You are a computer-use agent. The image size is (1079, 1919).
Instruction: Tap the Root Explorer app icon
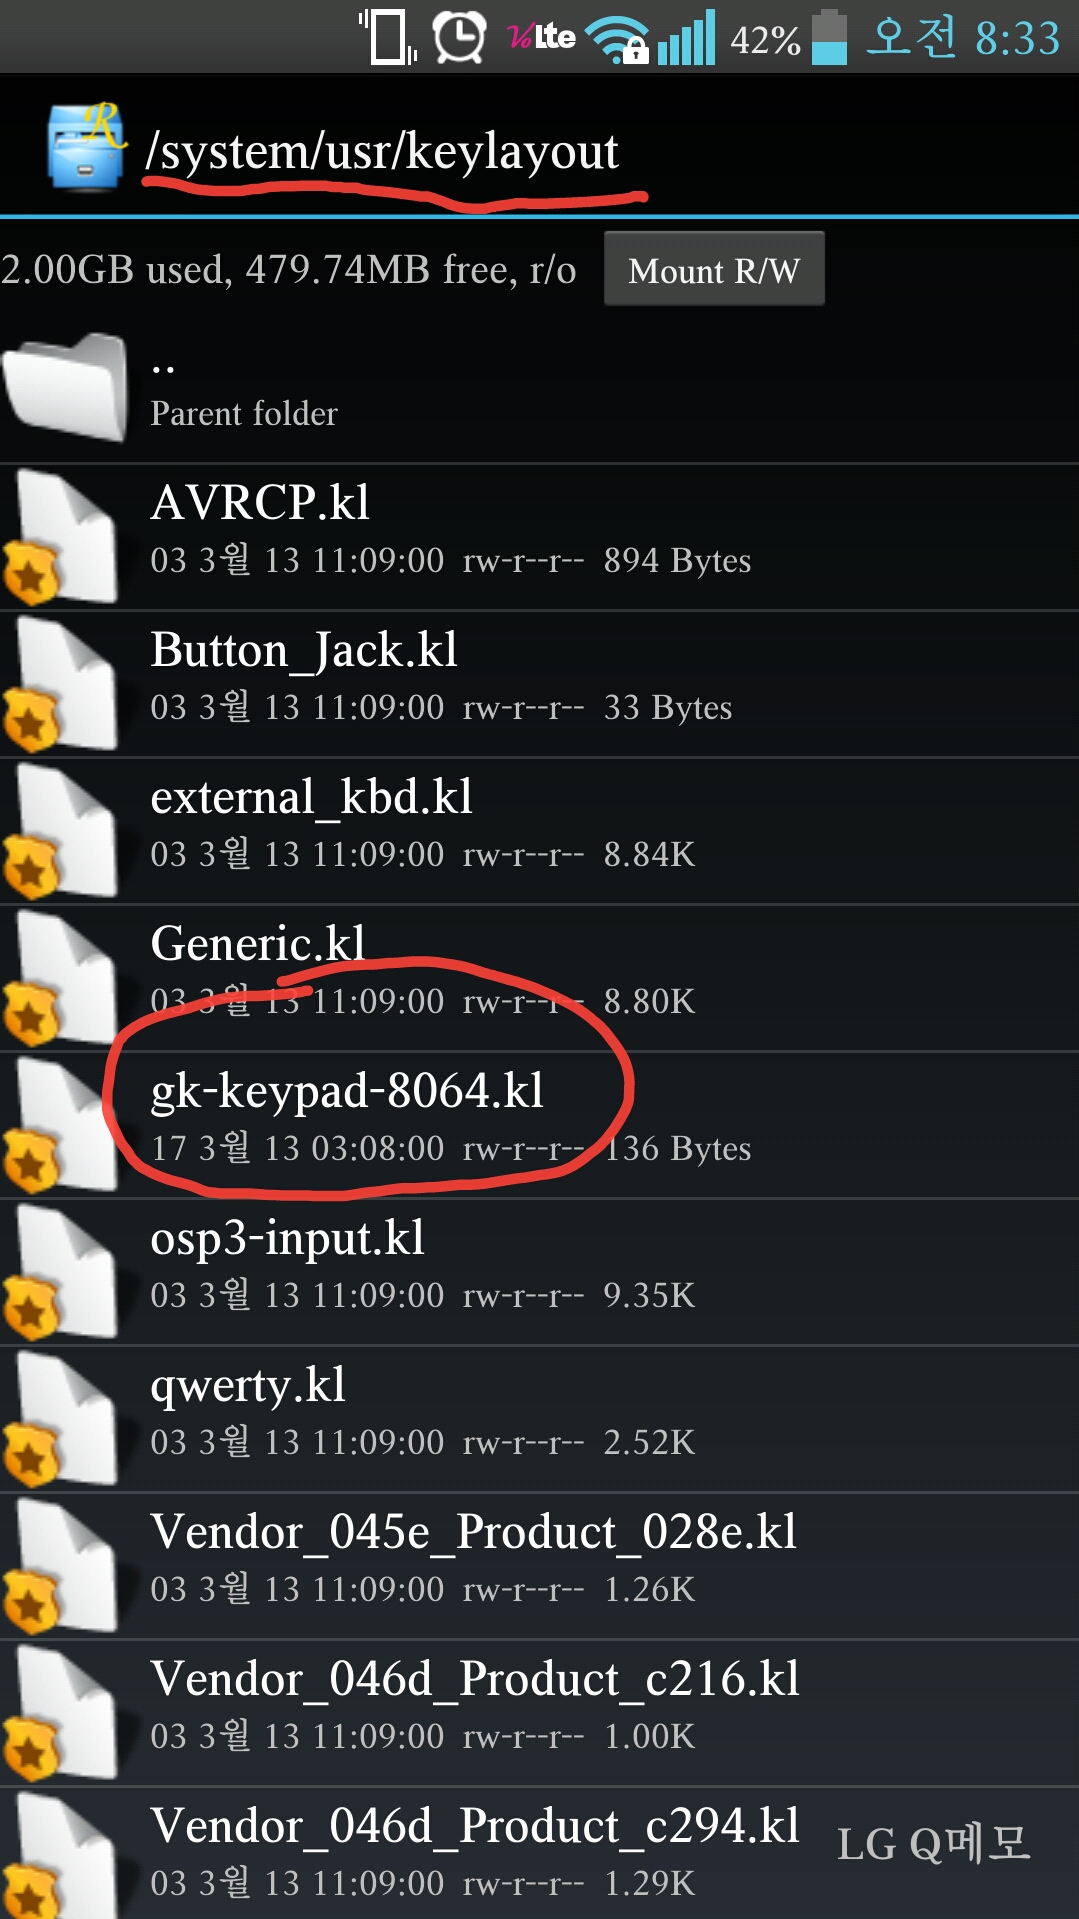[x=86, y=146]
